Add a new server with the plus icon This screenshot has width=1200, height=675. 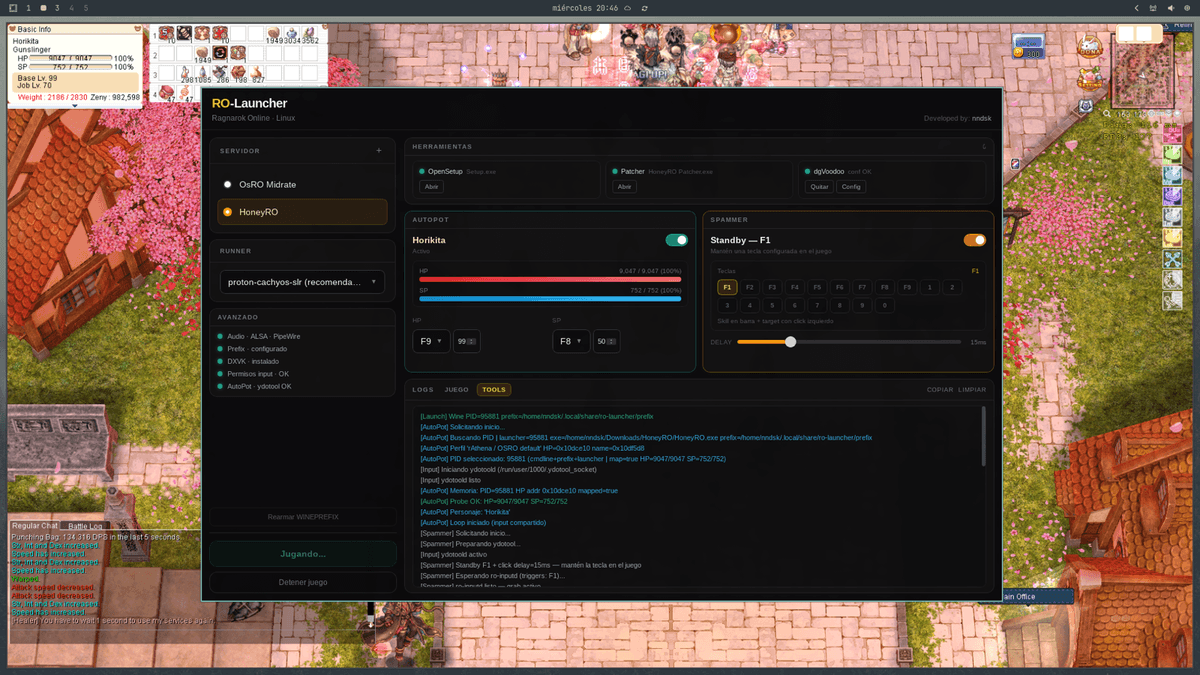[x=378, y=151]
